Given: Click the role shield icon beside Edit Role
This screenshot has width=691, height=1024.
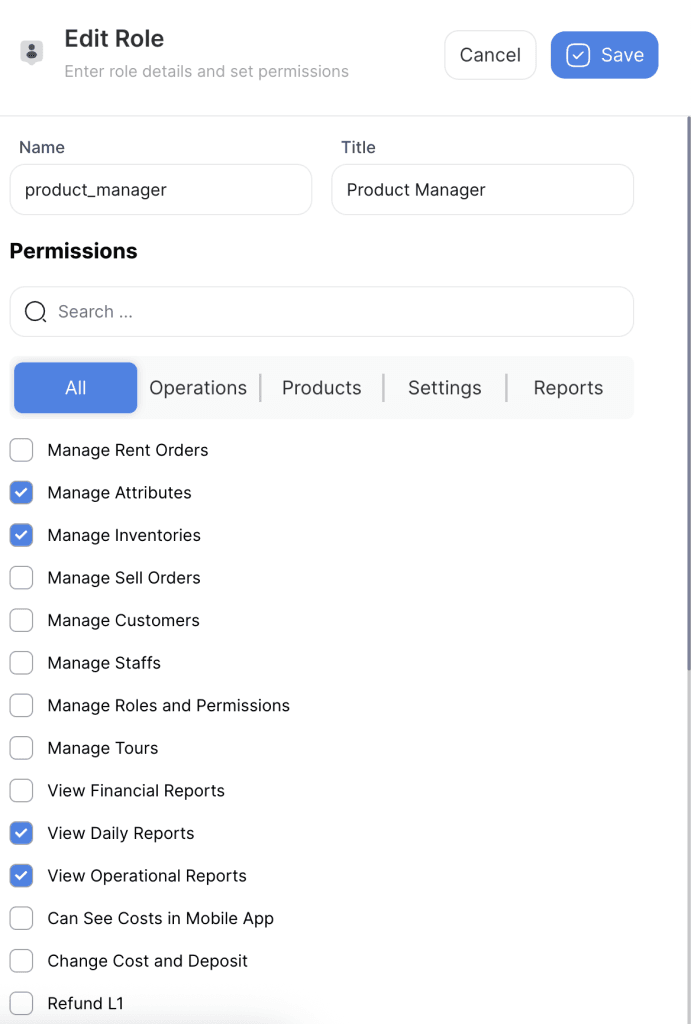Looking at the screenshot, I should click(x=32, y=53).
